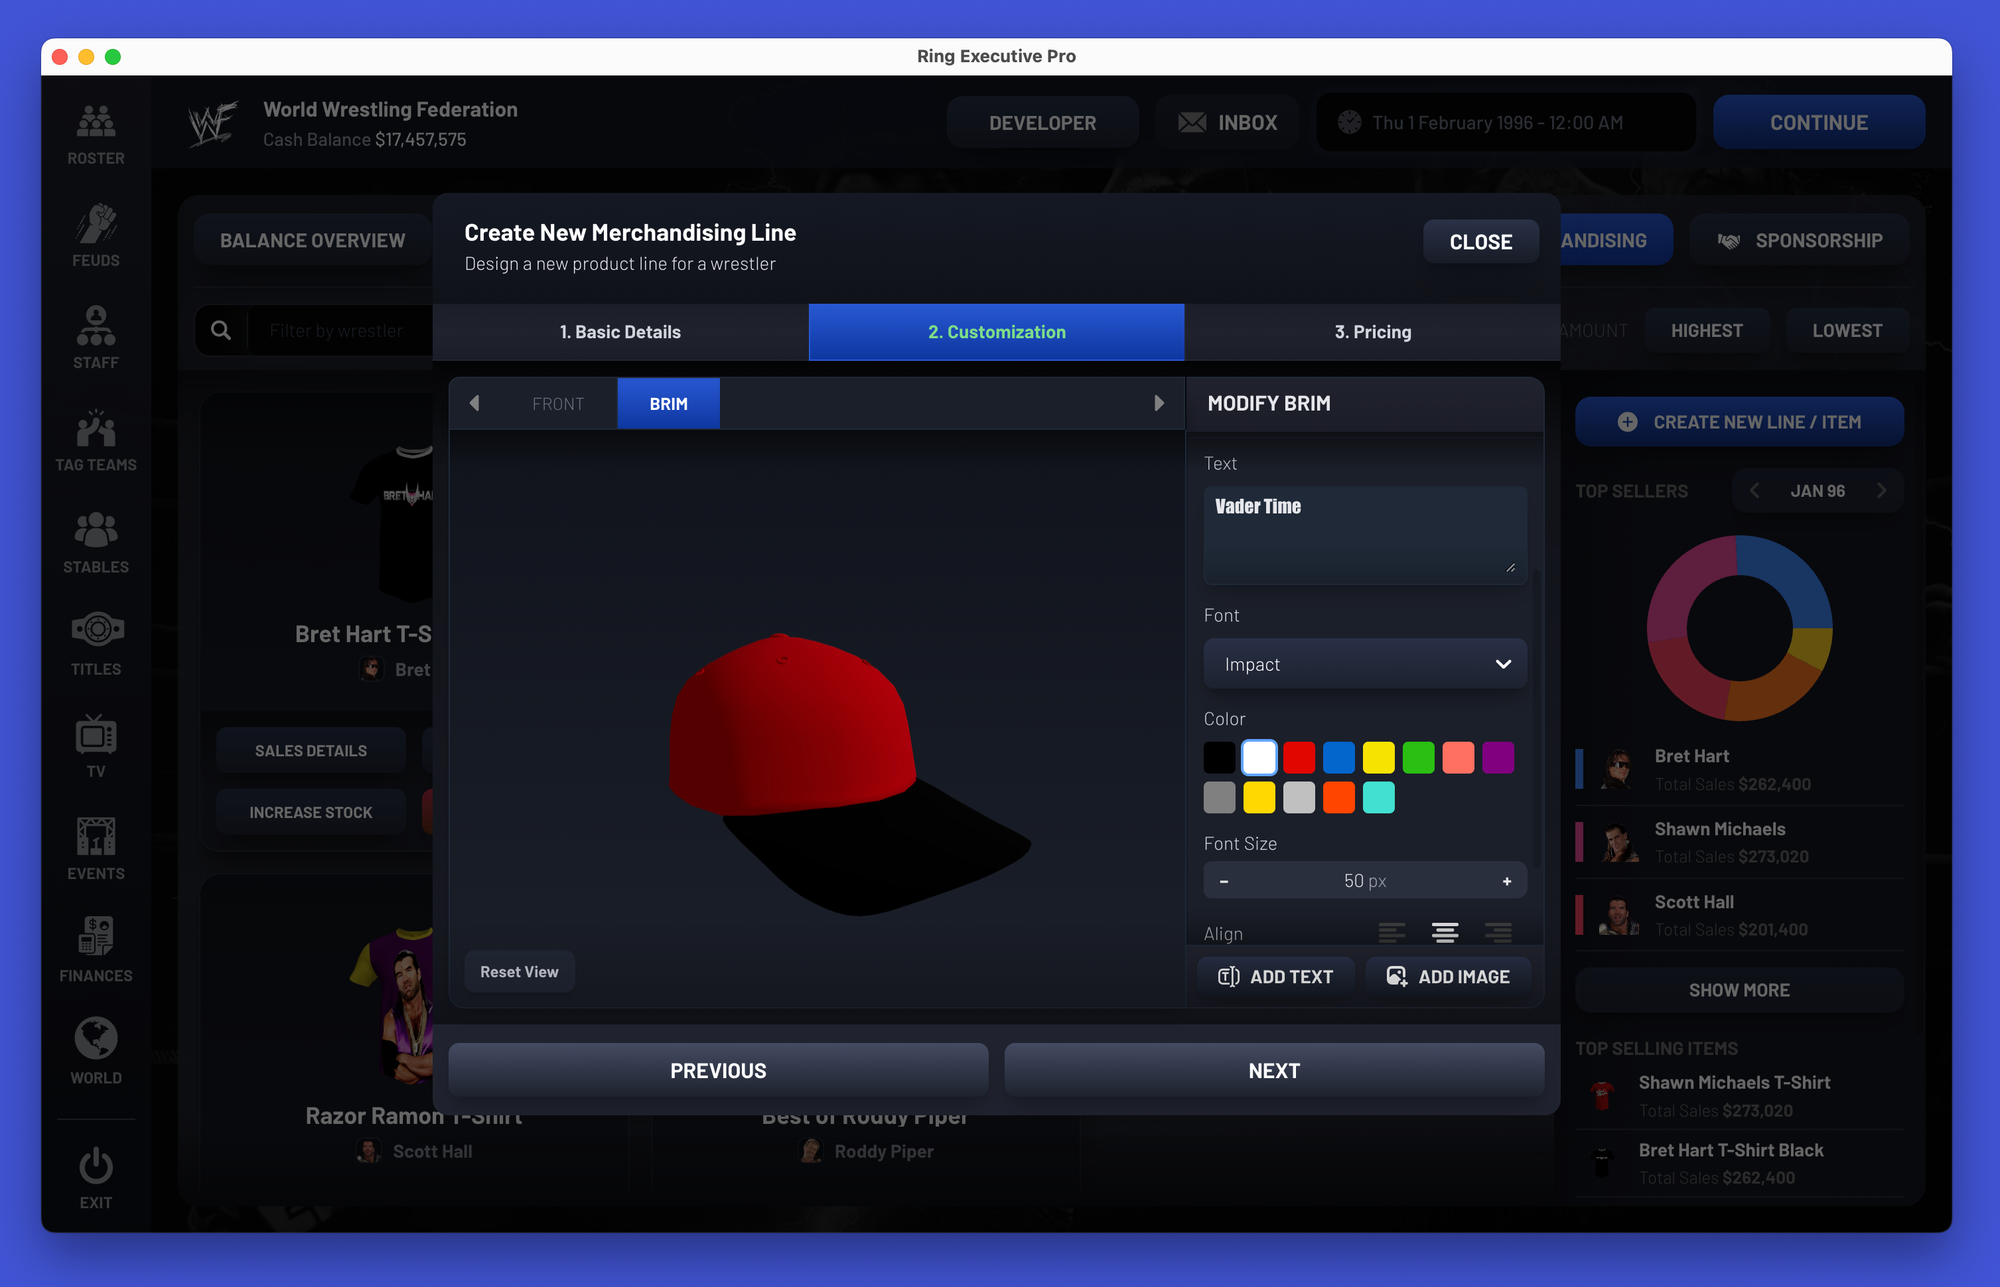Expand the Impact font dropdown
2000x1287 pixels.
click(1365, 664)
